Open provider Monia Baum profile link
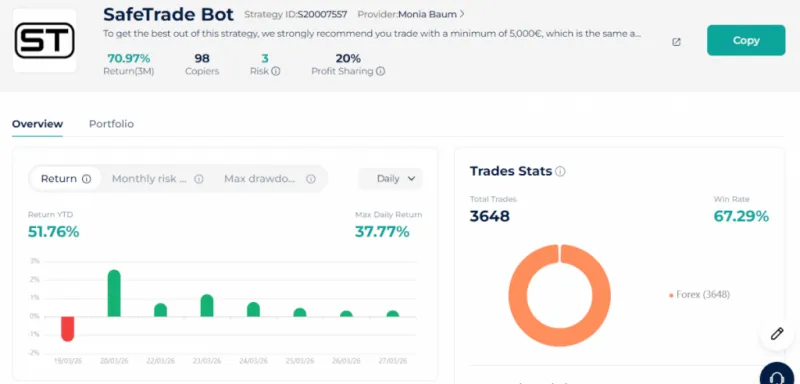The width and height of the screenshot is (800, 384). [427, 14]
